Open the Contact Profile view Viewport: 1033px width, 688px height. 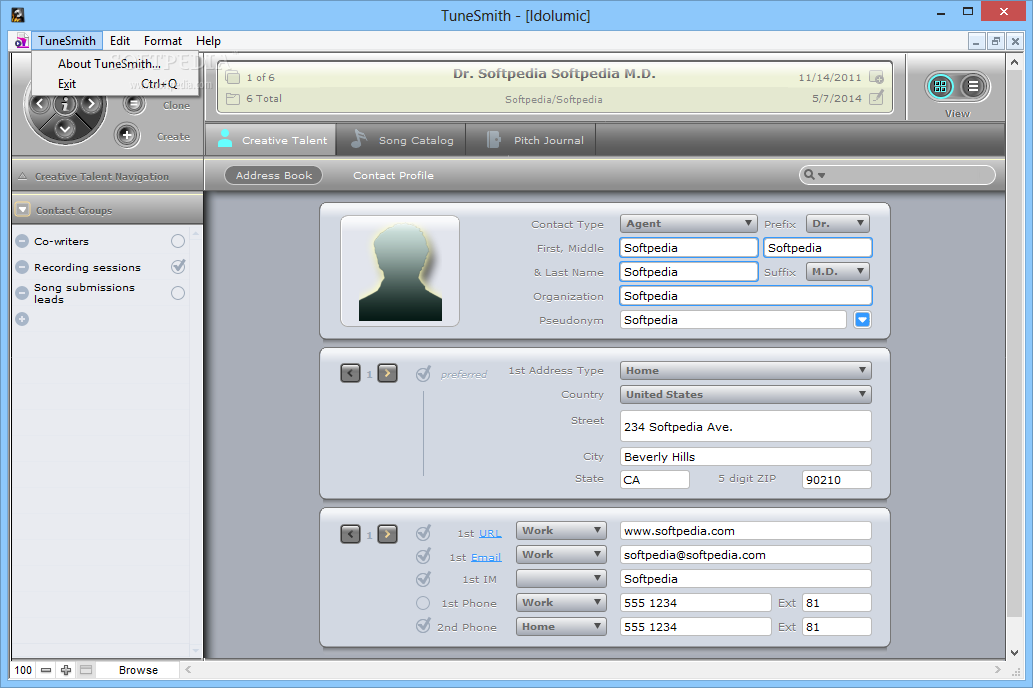(x=393, y=175)
